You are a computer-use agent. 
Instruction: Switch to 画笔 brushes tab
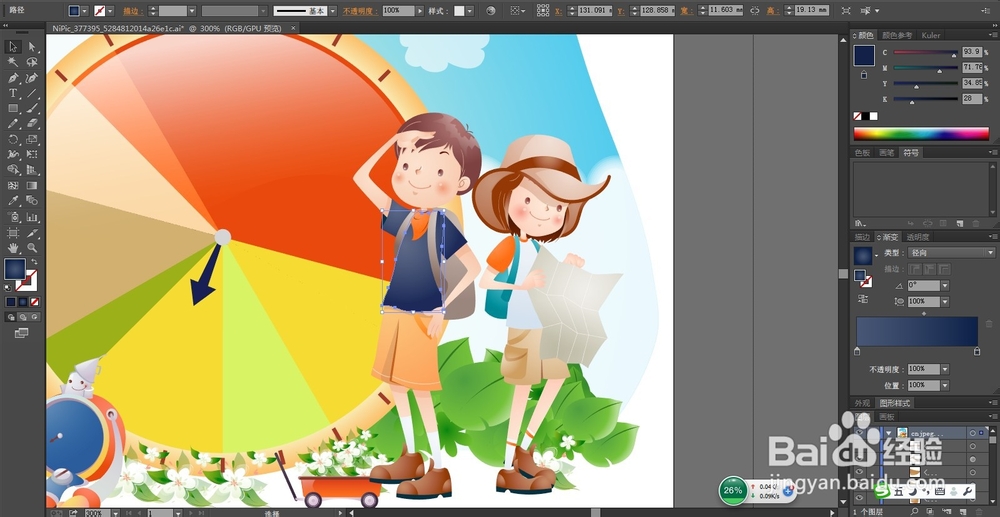[886, 153]
